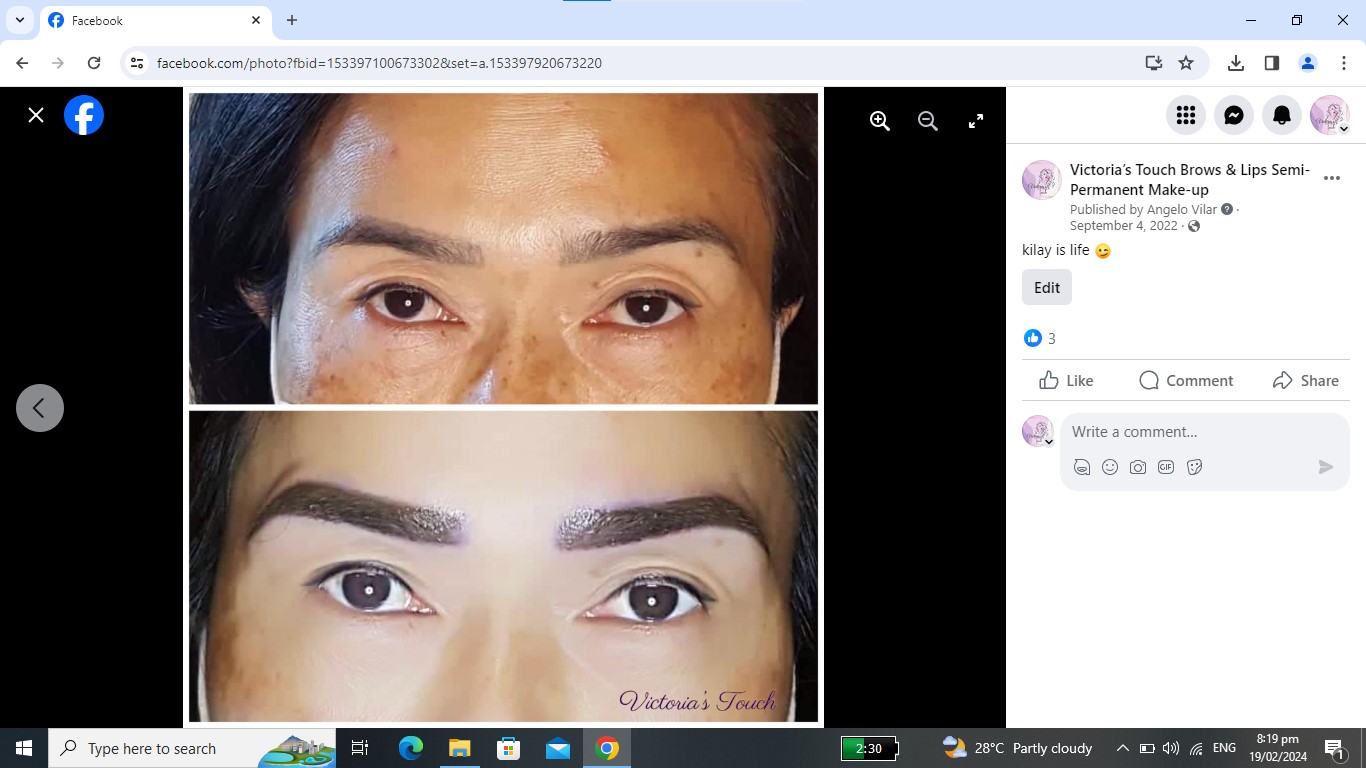Show hidden system tray icons

tap(1122, 748)
